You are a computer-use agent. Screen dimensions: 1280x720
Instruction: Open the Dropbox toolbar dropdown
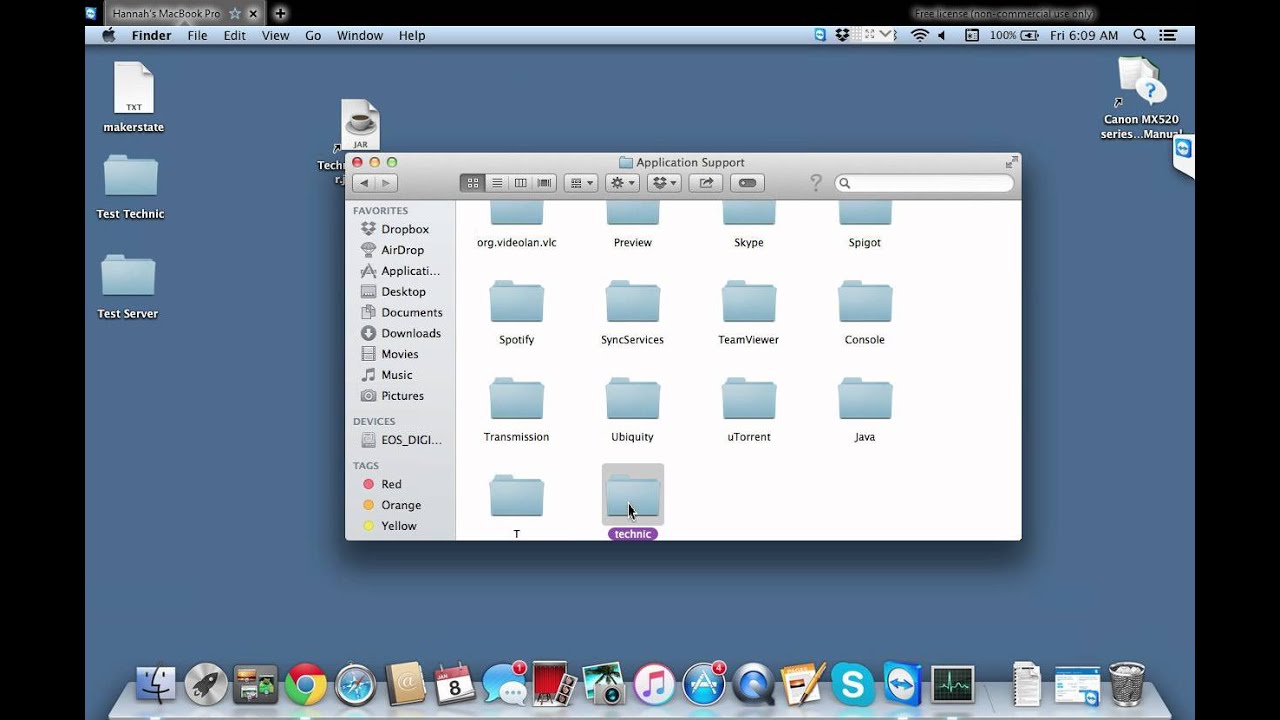(x=664, y=183)
